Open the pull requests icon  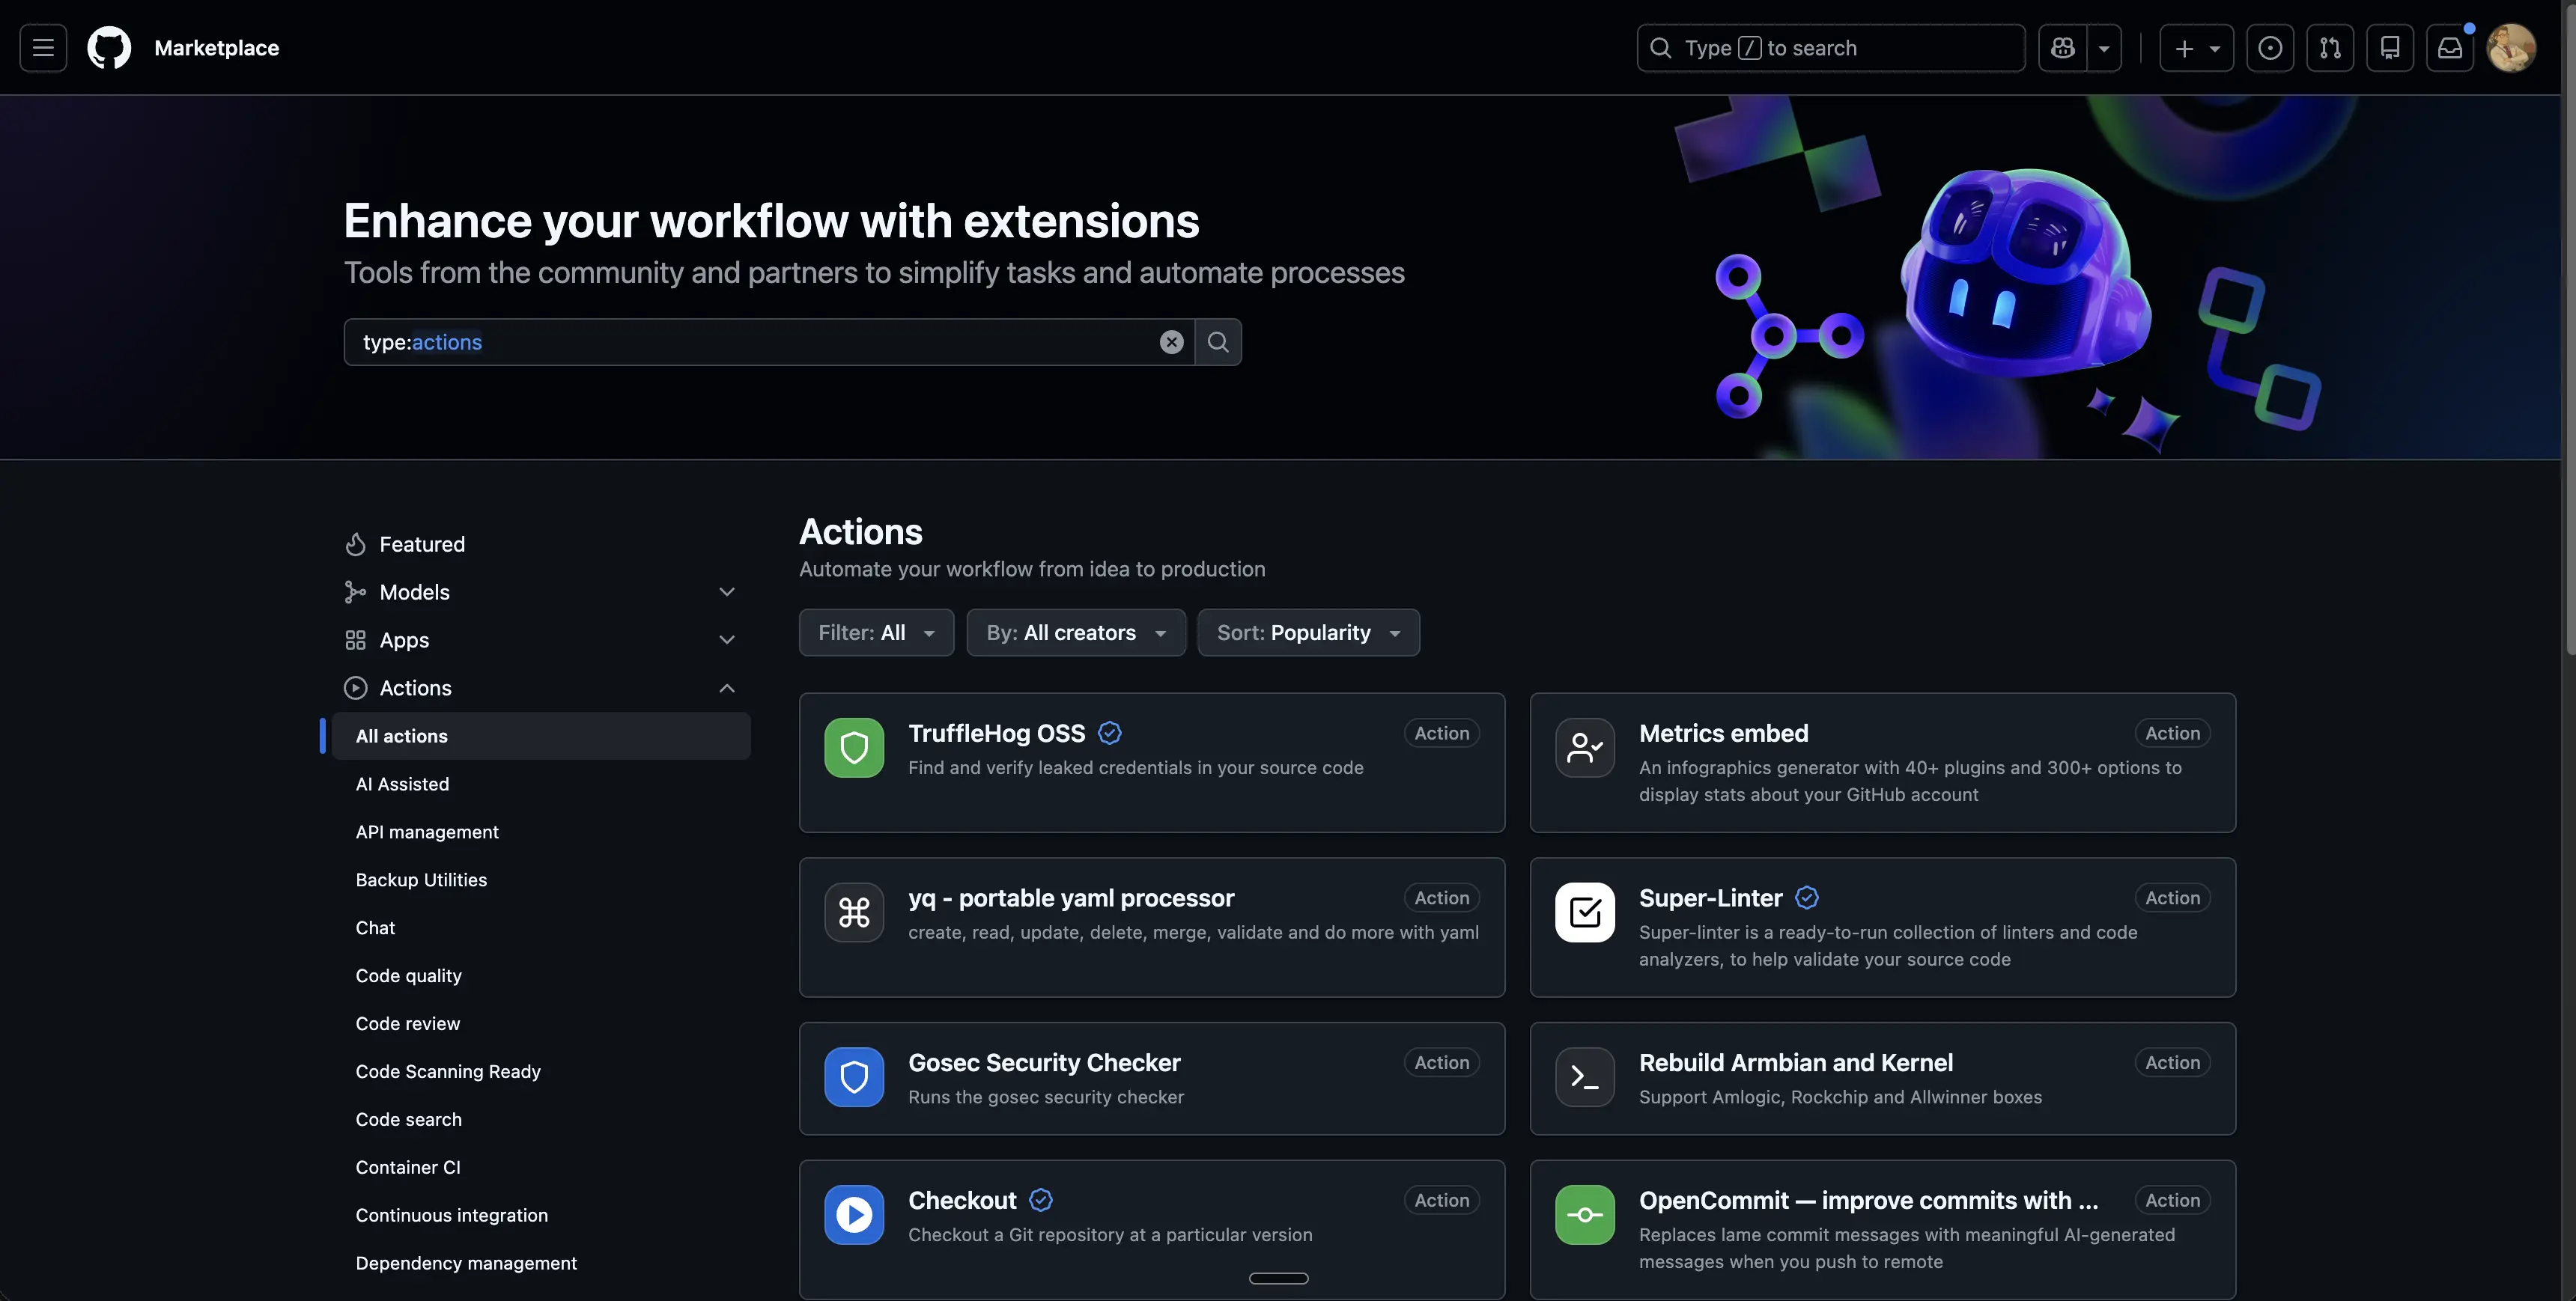click(x=2330, y=48)
